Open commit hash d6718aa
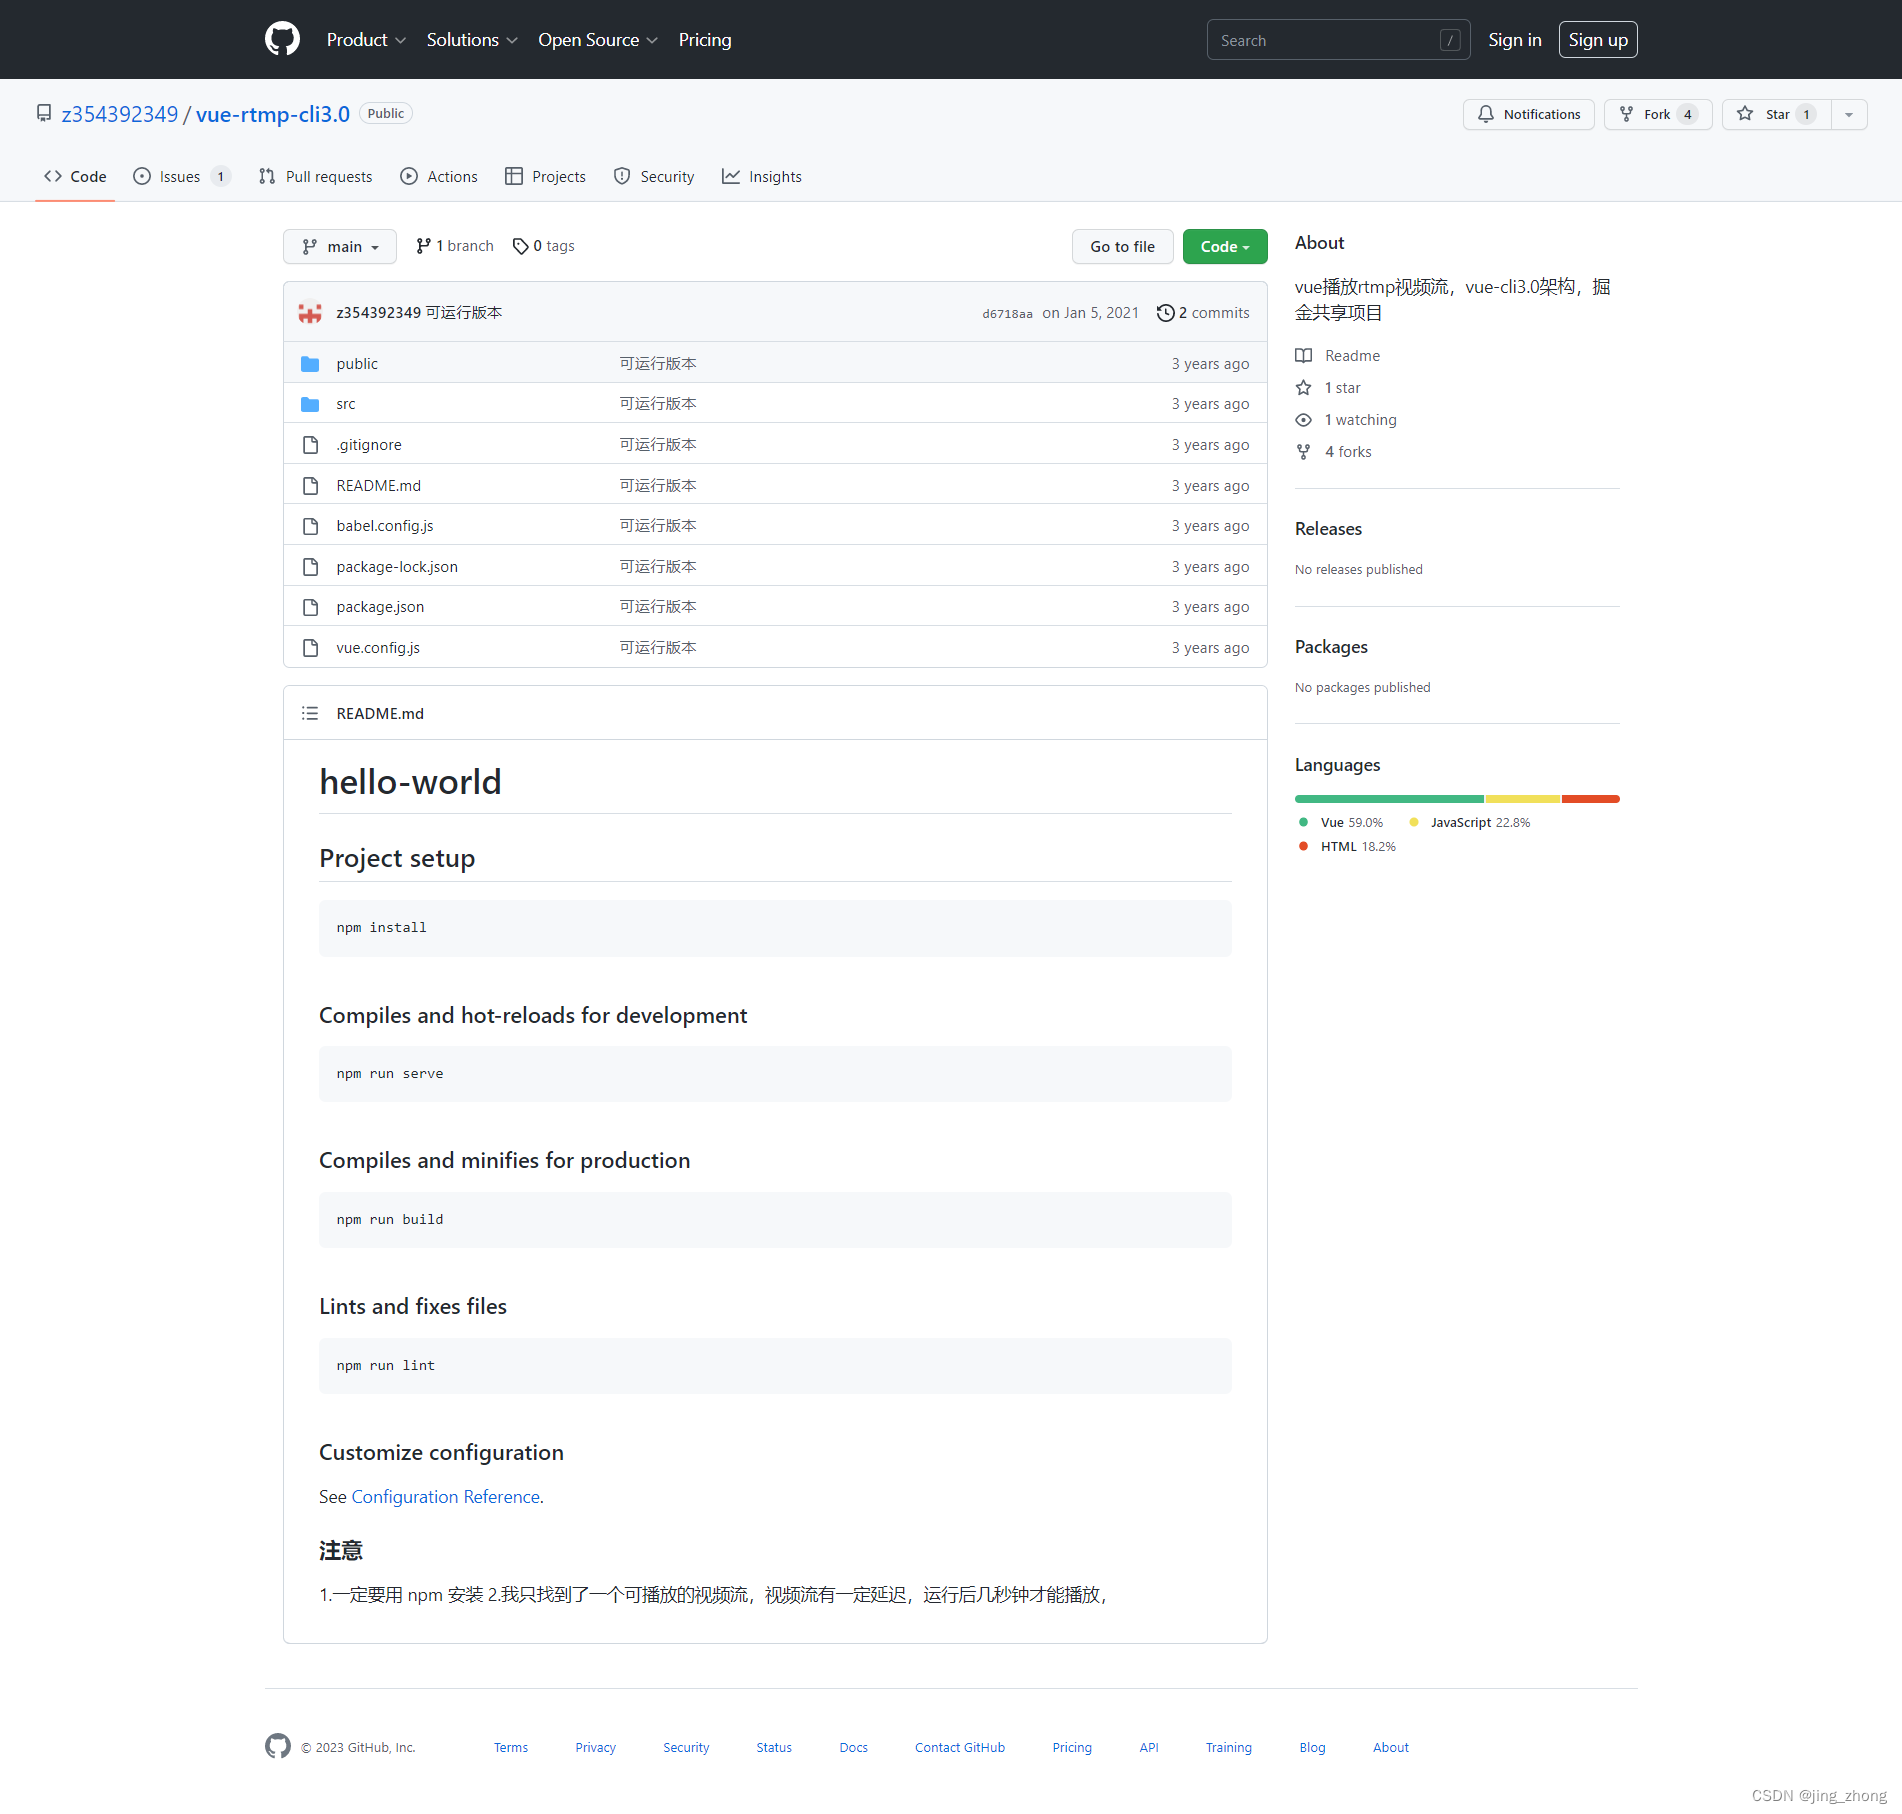Image resolution: width=1902 pixels, height=1814 pixels. (1007, 313)
